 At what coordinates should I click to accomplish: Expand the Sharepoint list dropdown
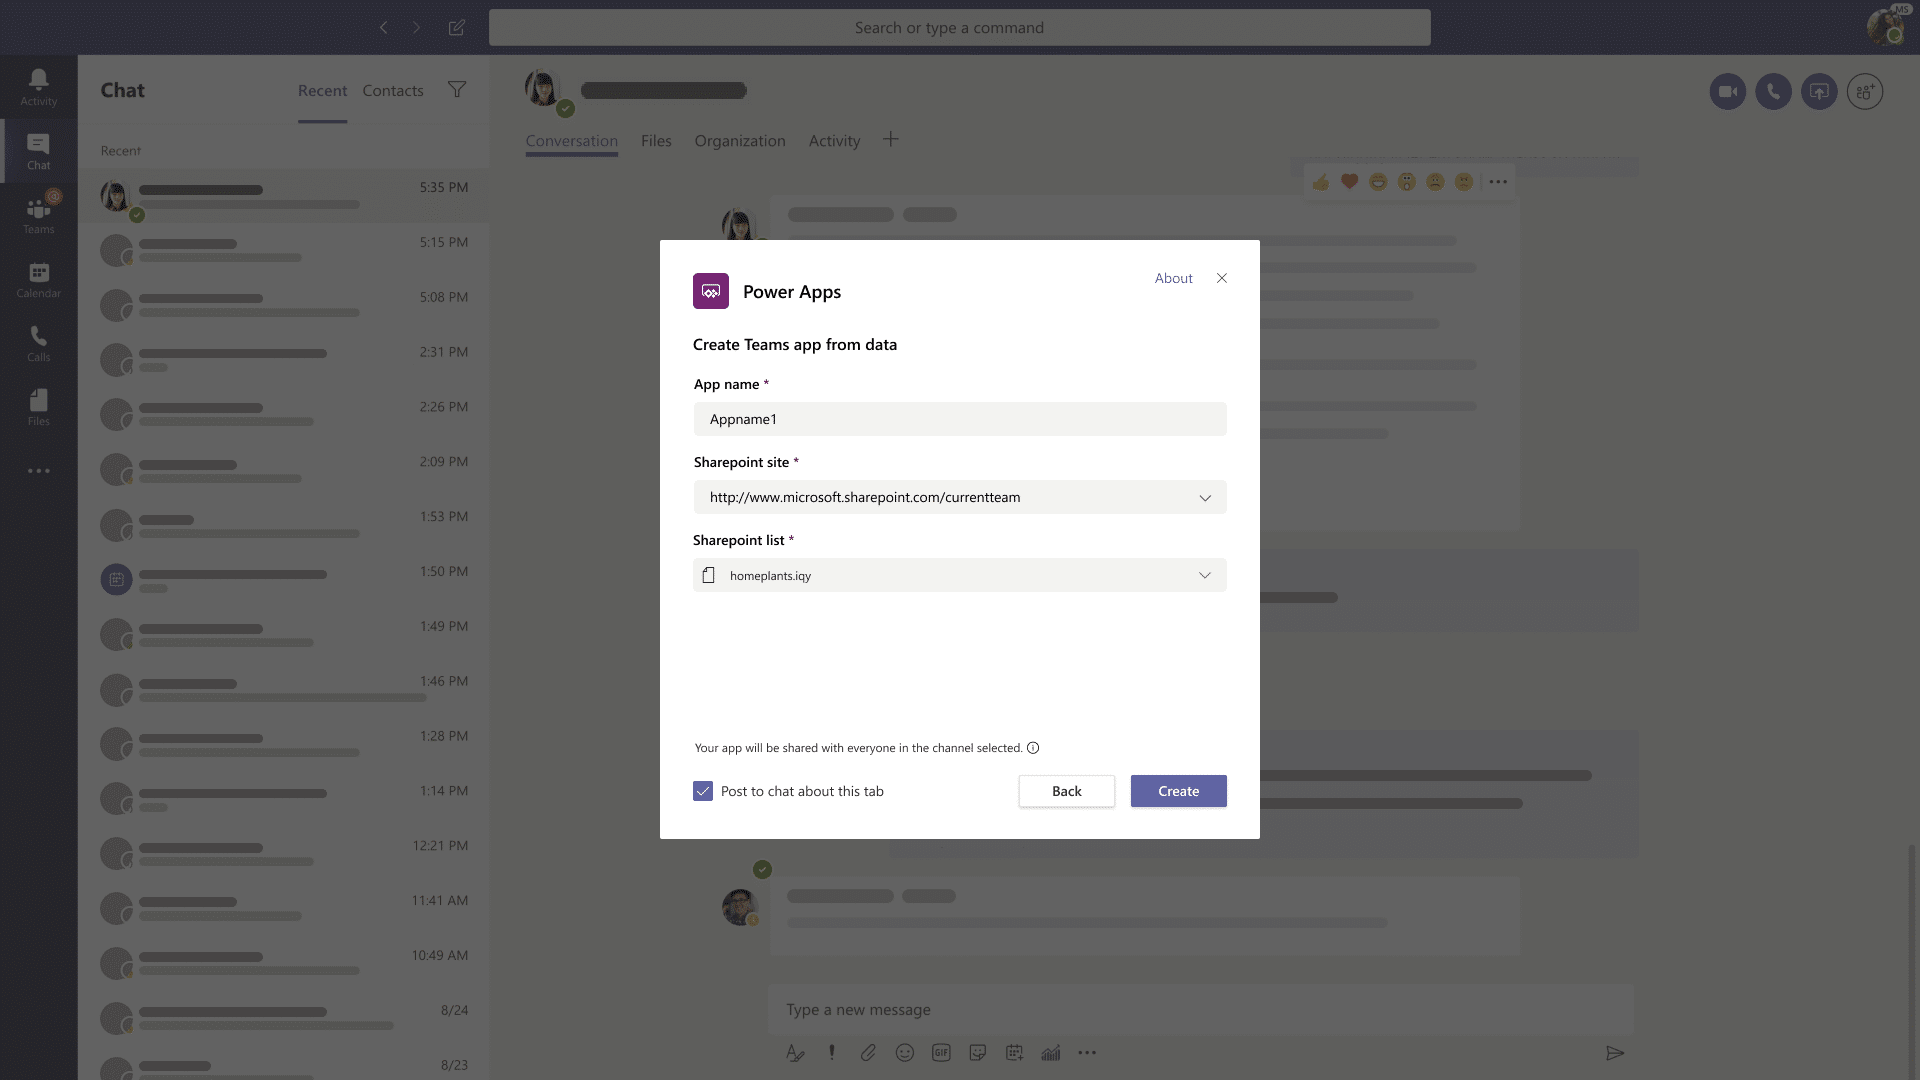(x=1205, y=576)
